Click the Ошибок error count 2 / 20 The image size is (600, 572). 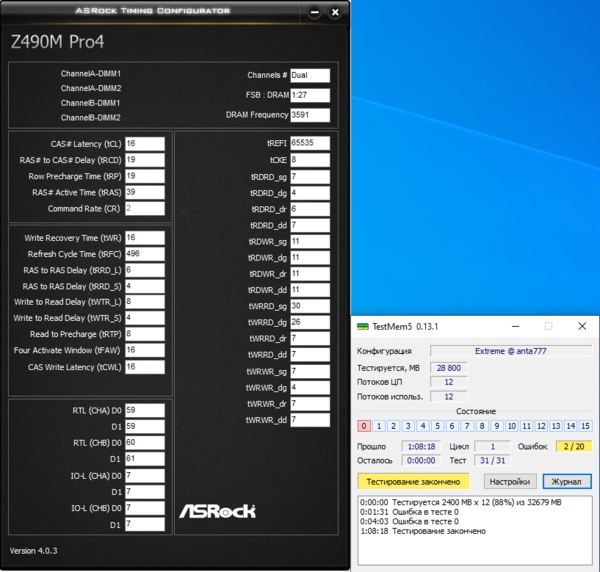click(x=574, y=447)
